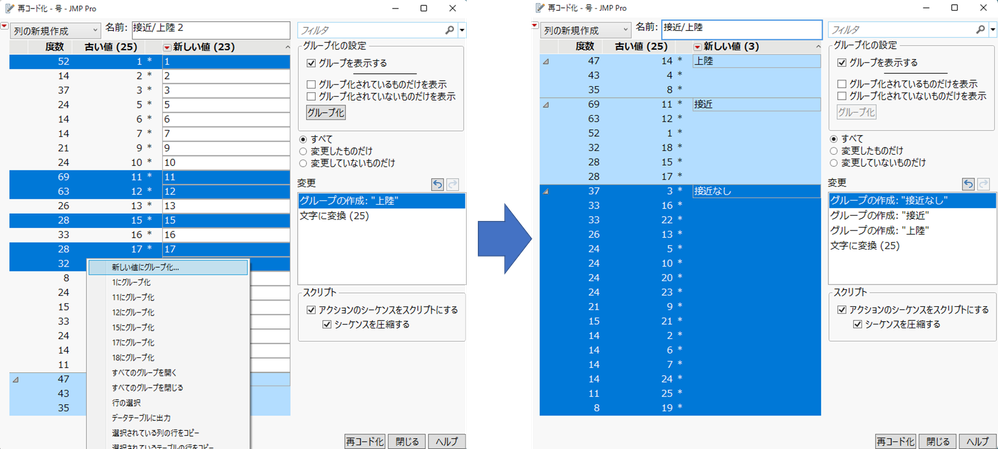Click ヘルプ button in left window

click(x=447, y=441)
